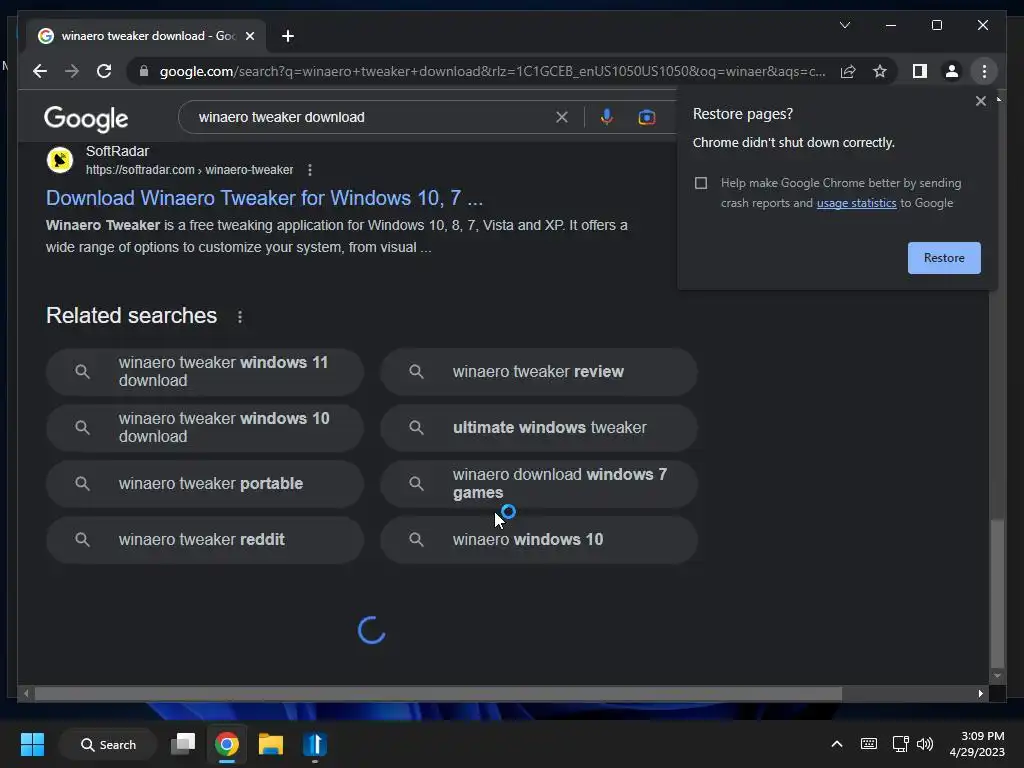Click the scroll down arrow
This screenshot has width=1024, height=768.
pos(997,676)
